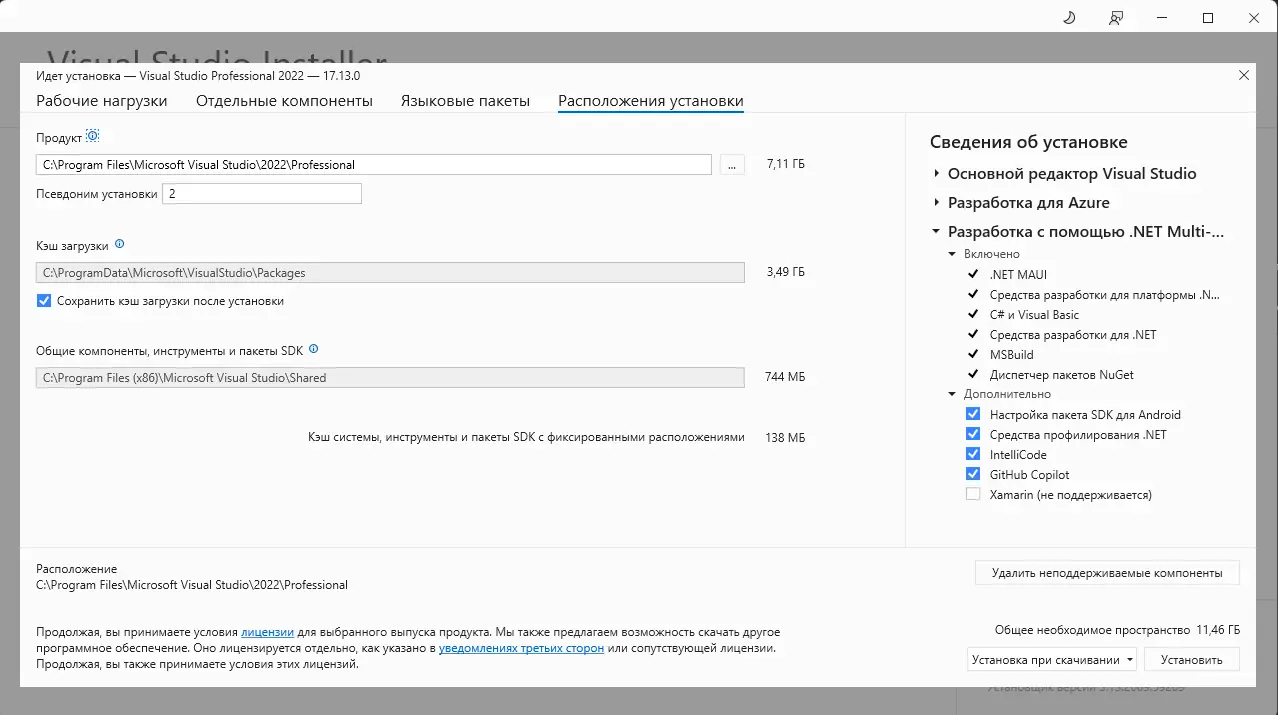Uncheck the GitHub Copilot component
This screenshot has width=1278, height=715.
pyautogui.click(x=972, y=473)
